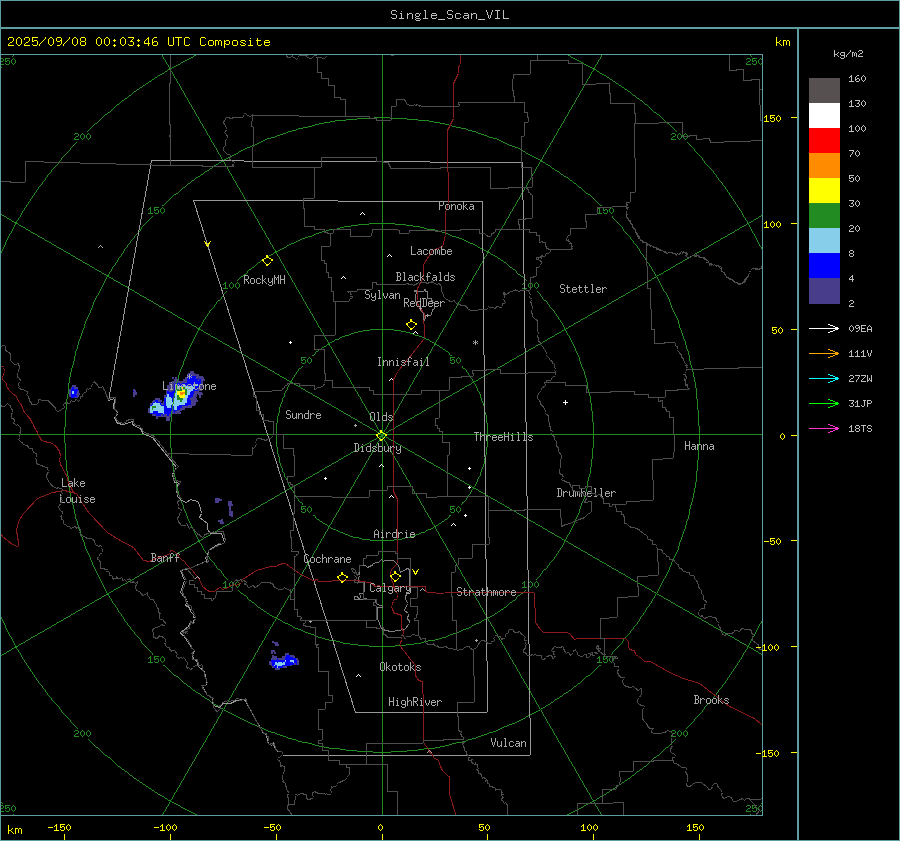
Task: Click the yellow diamond marker above Calgary
Action: pyautogui.click(x=395, y=576)
